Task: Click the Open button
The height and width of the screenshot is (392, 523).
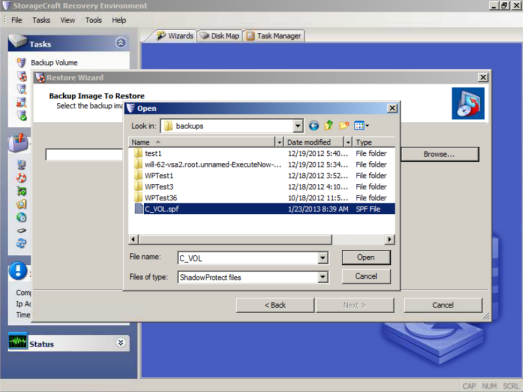Action: tap(366, 257)
